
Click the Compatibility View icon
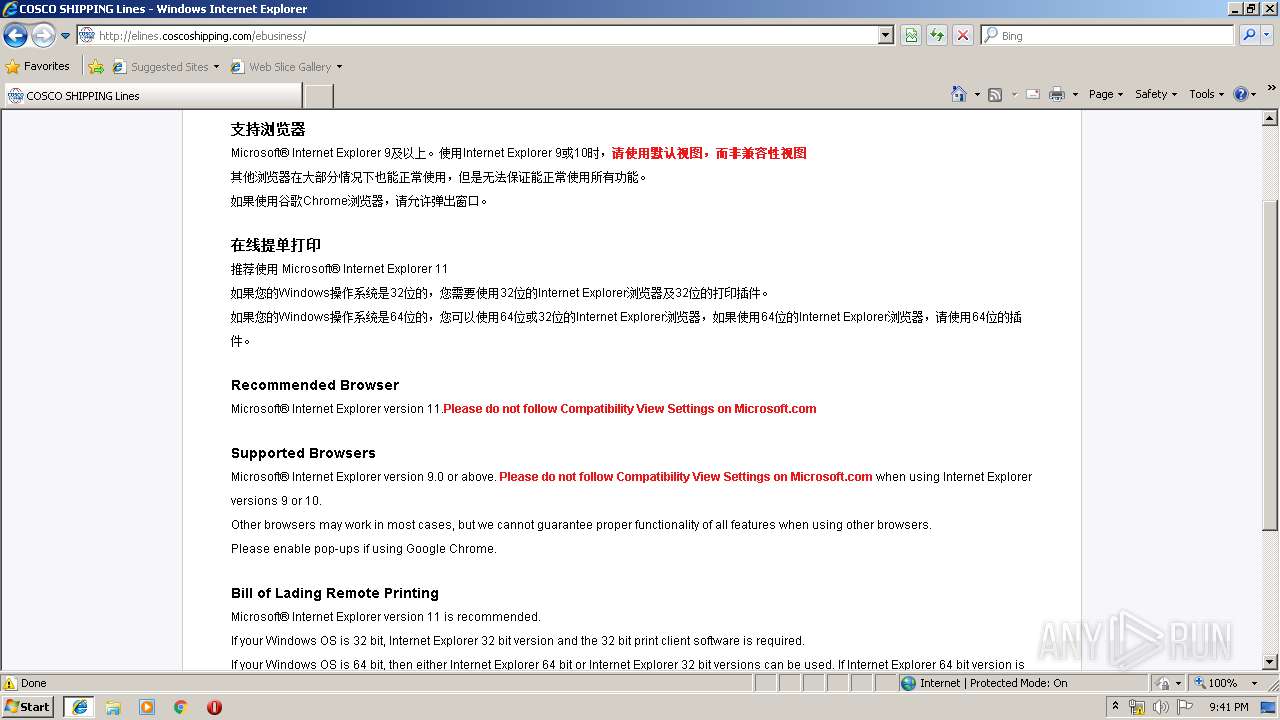point(911,35)
